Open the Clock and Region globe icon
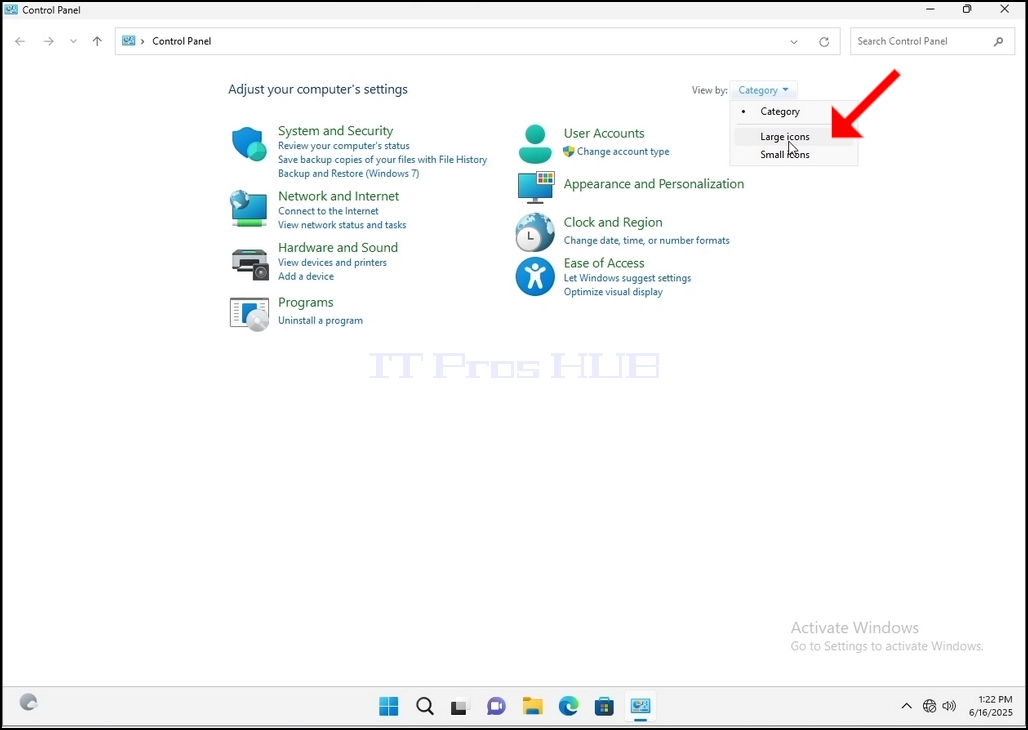 click(535, 232)
